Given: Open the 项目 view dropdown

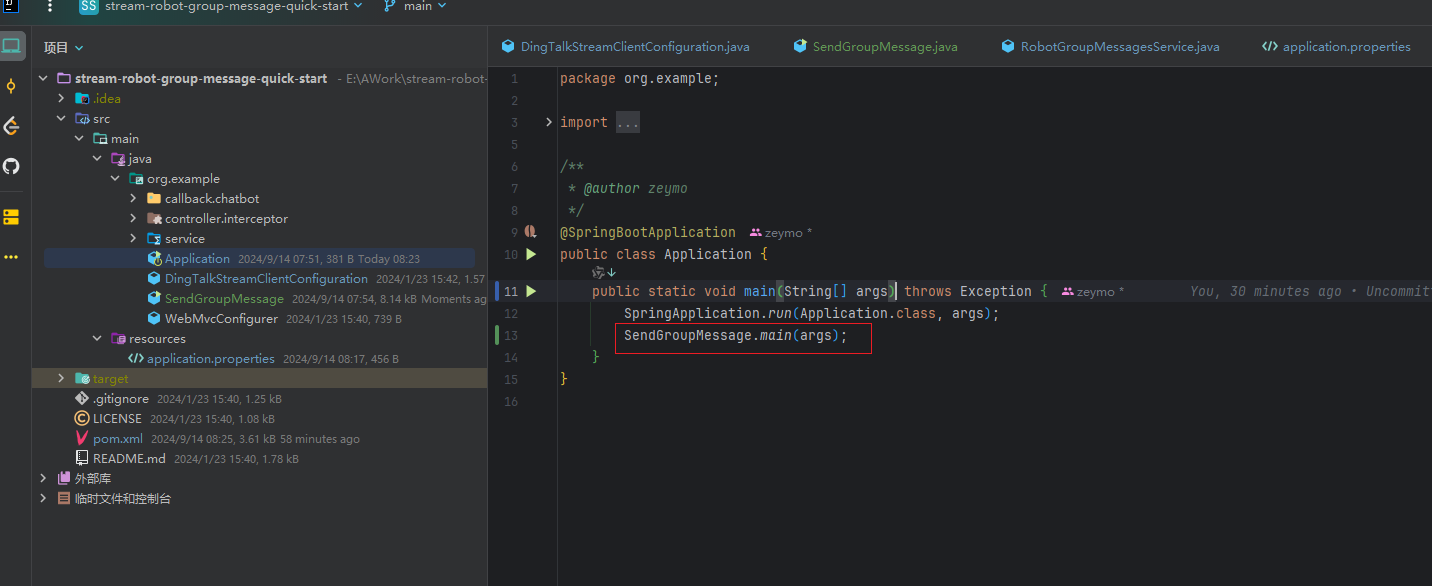Looking at the screenshot, I should 64,48.
